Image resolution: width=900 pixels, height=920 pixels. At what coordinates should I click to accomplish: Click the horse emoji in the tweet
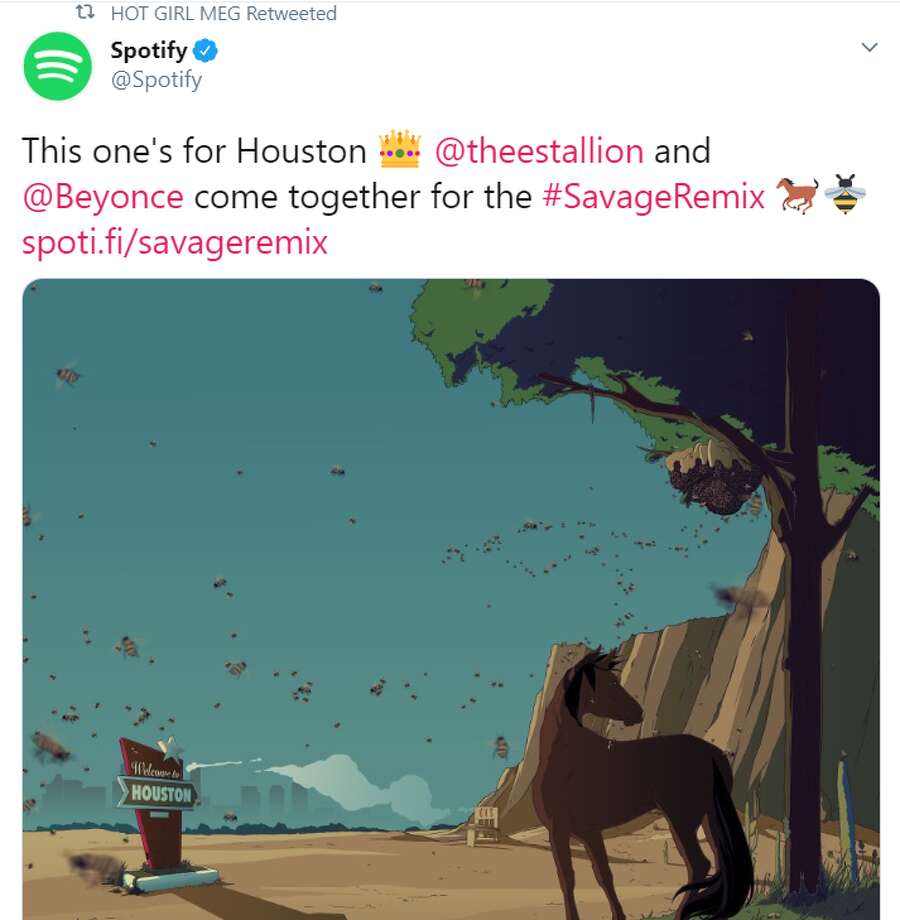tap(797, 195)
